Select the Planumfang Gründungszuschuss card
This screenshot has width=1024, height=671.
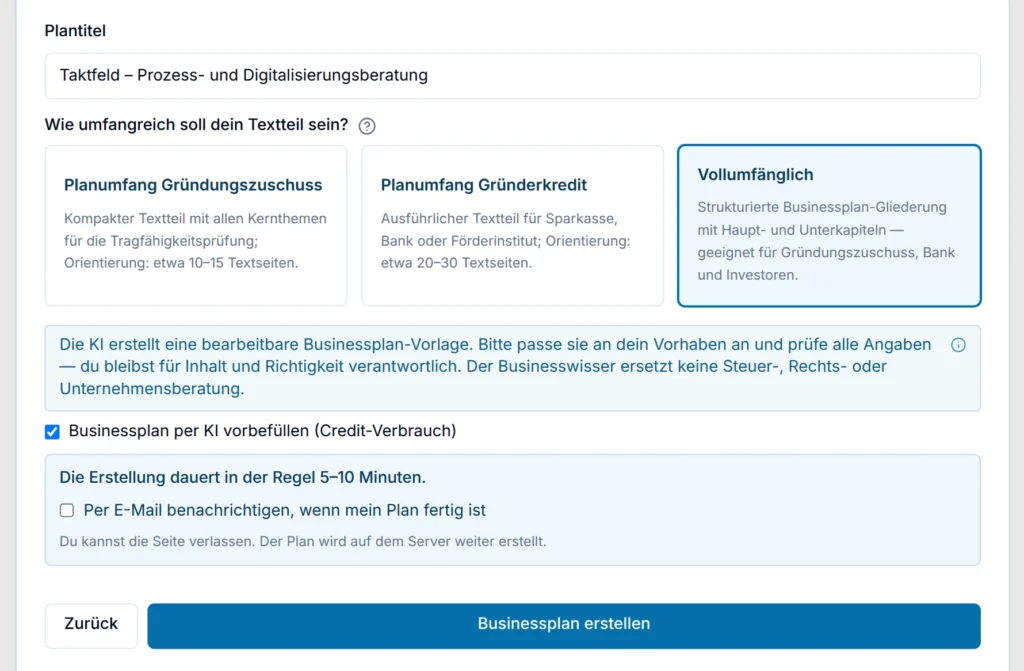pyautogui.click(x=196, y=225)
